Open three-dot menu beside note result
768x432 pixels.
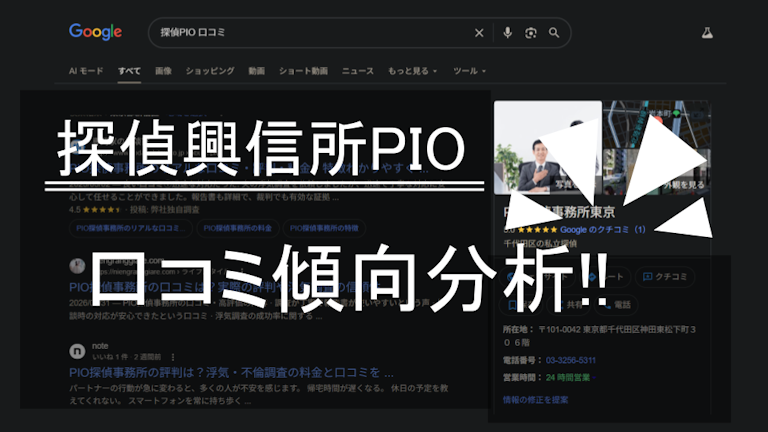click(x=173, y=357)
